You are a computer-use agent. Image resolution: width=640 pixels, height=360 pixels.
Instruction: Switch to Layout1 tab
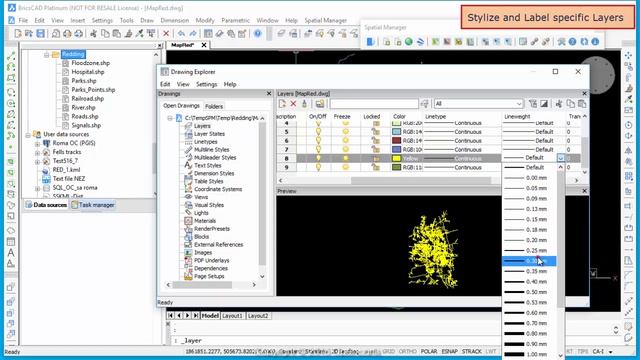tap(232, 316)
